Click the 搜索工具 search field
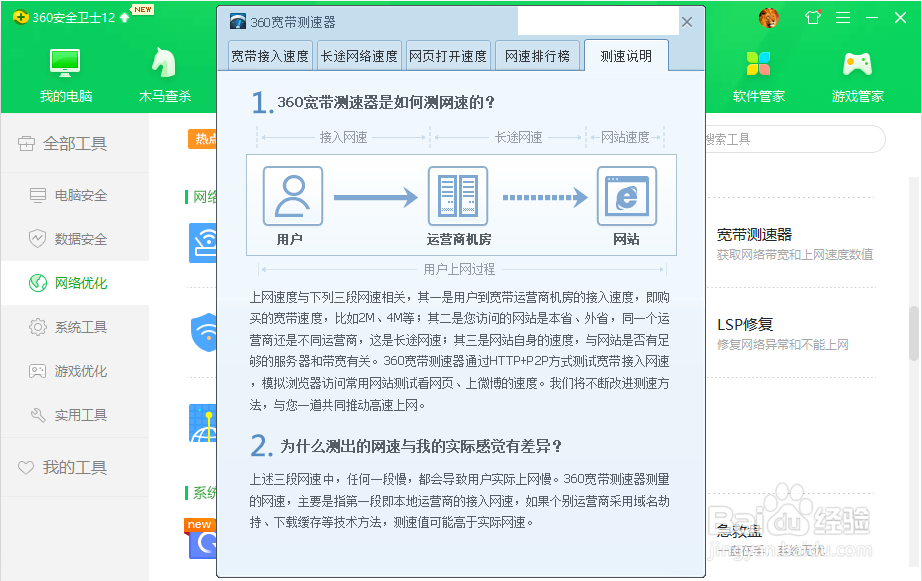 point(795,139)
